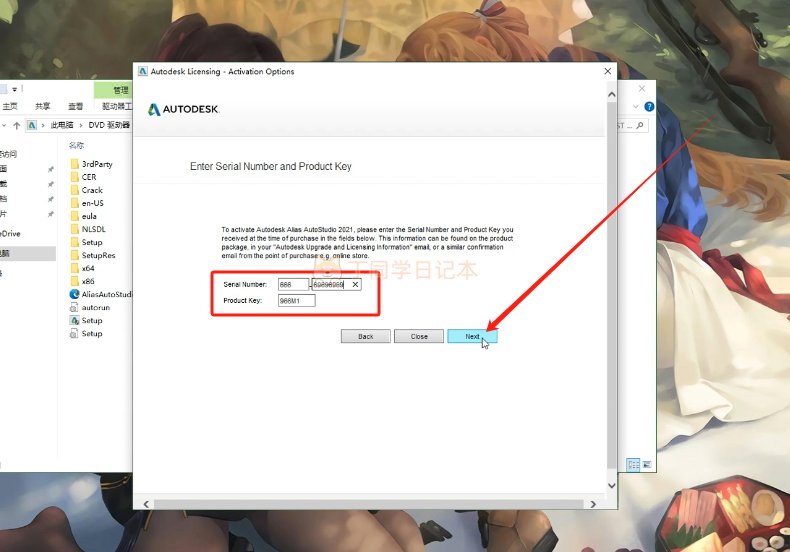Select the Setup application file with installer icon

tap(86, 320)
